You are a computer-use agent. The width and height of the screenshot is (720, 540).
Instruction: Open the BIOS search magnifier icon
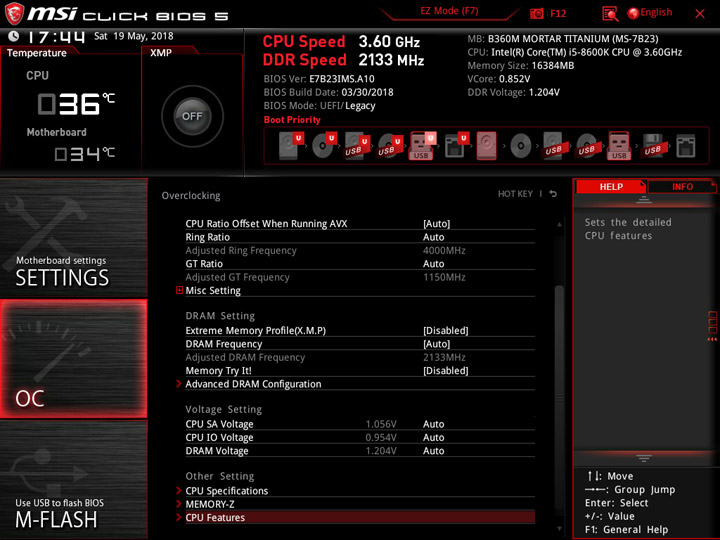point(610,14)
